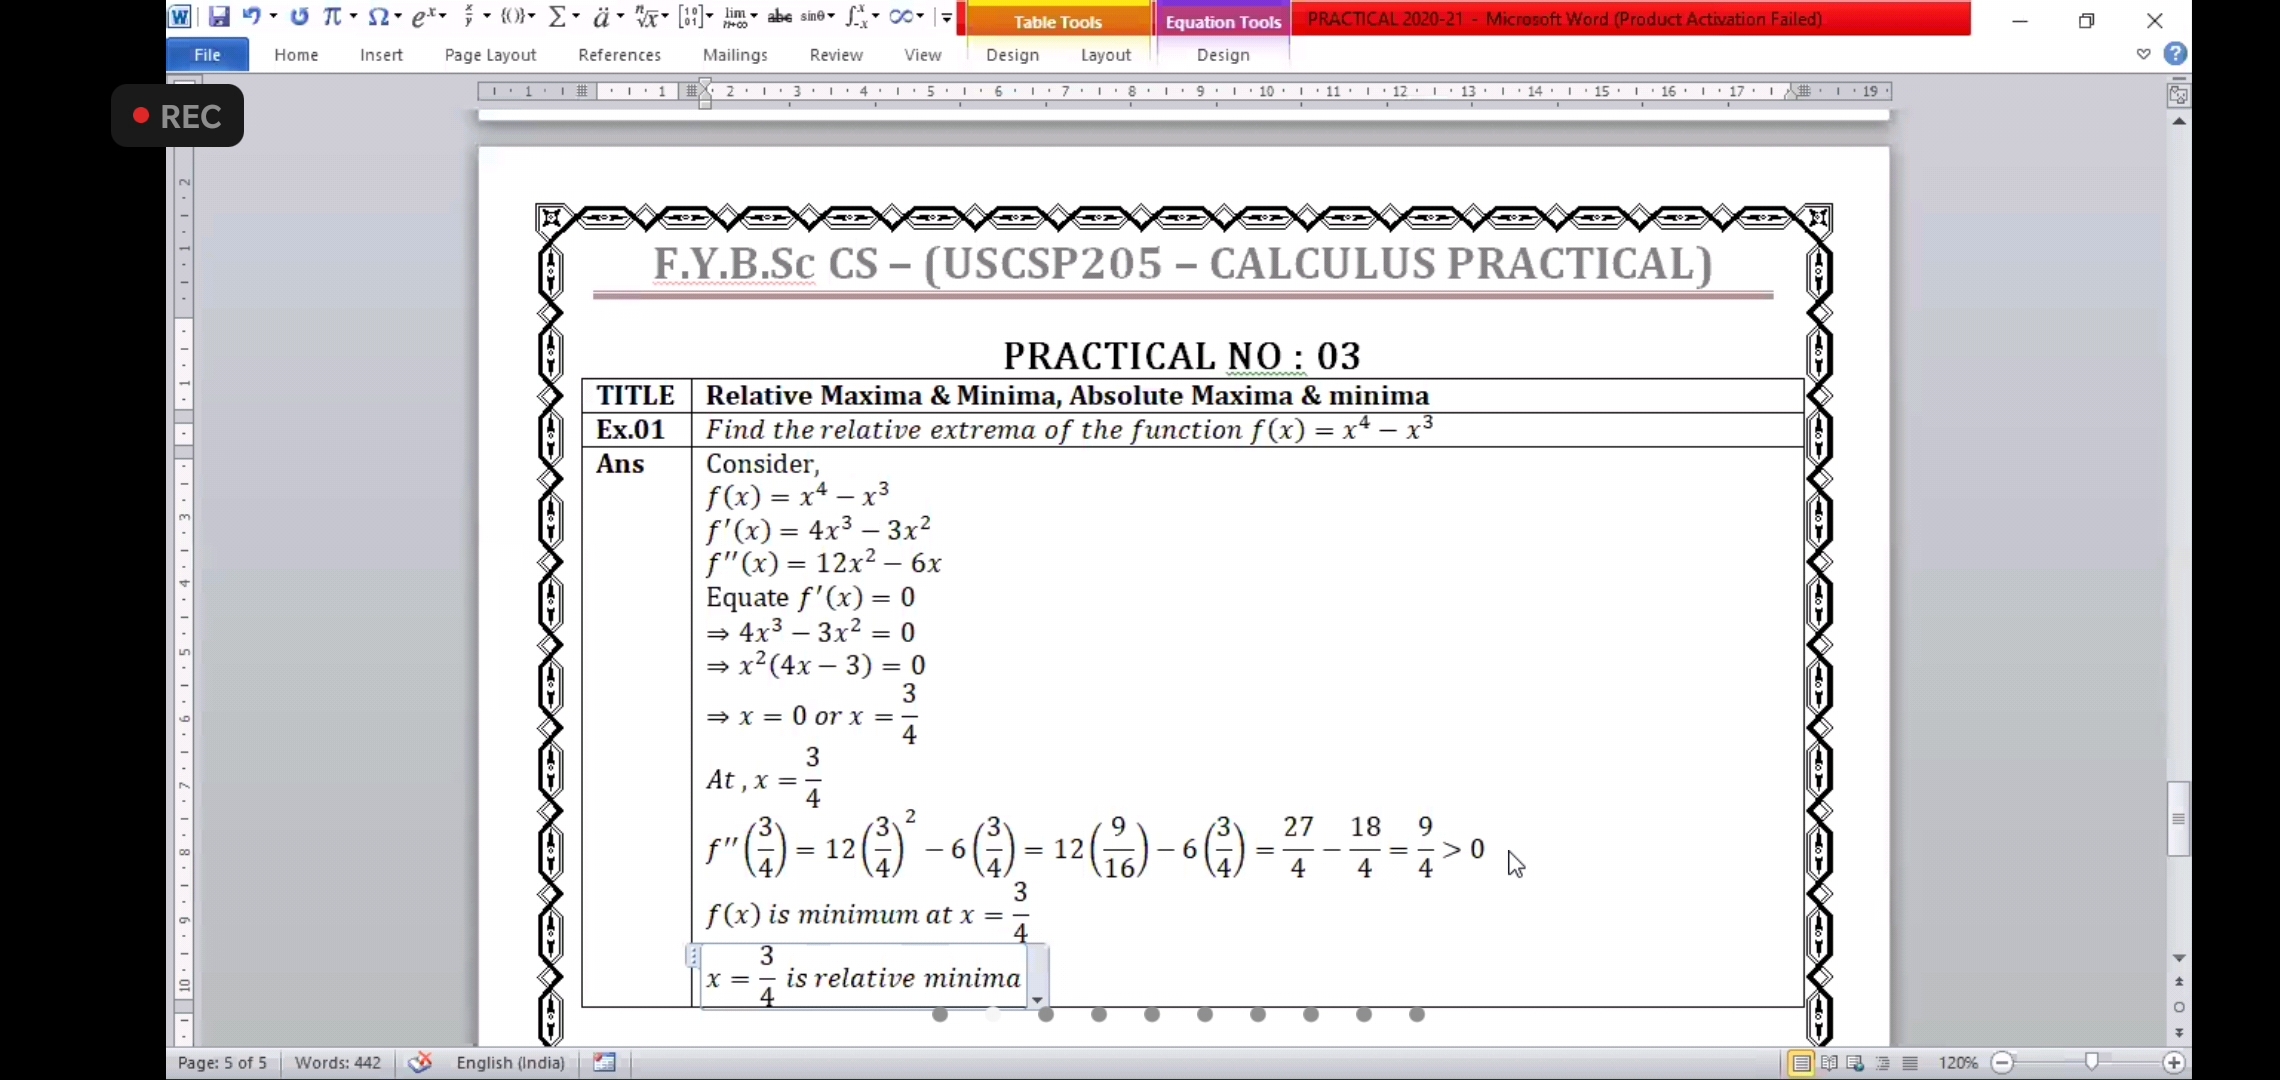Expand the Omega symbol dropdown arrow

[397, 17]
